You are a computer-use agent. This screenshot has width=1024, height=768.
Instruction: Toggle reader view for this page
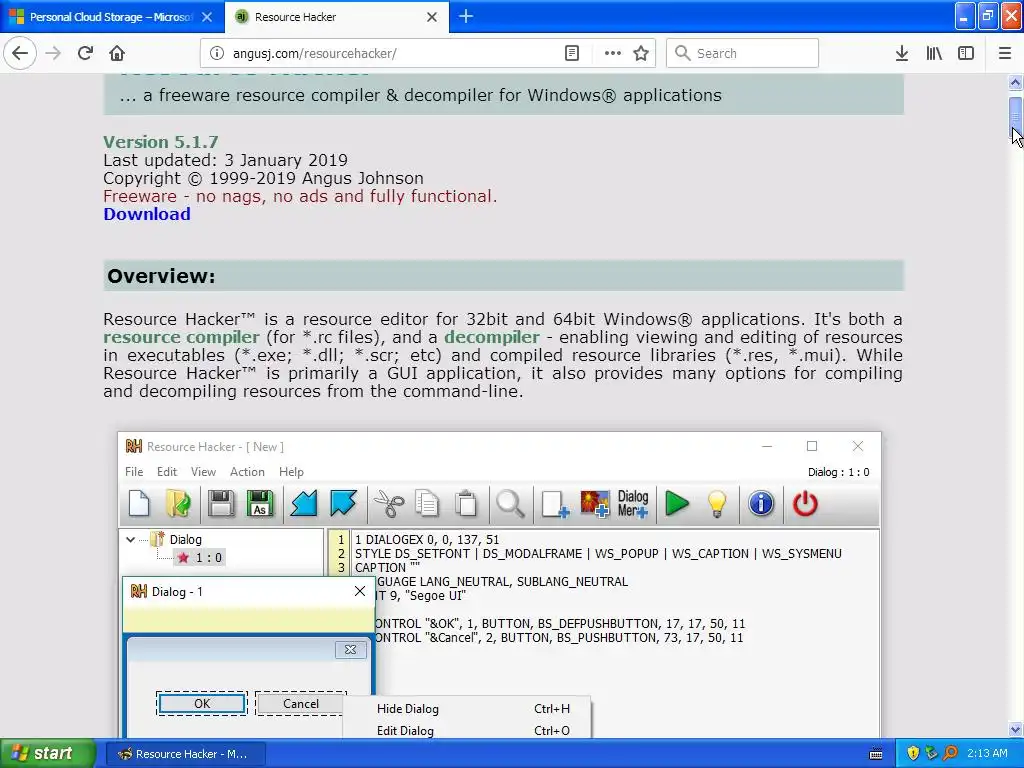coord(571,53)
